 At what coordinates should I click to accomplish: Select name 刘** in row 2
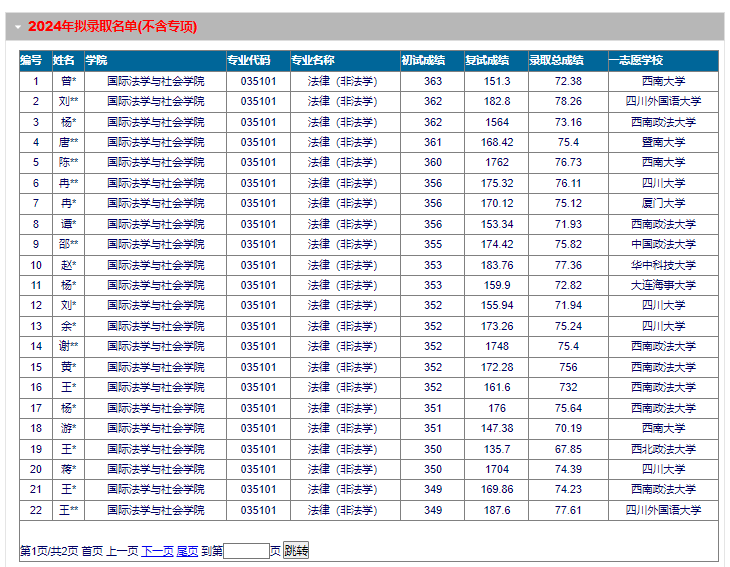[68, 101]
